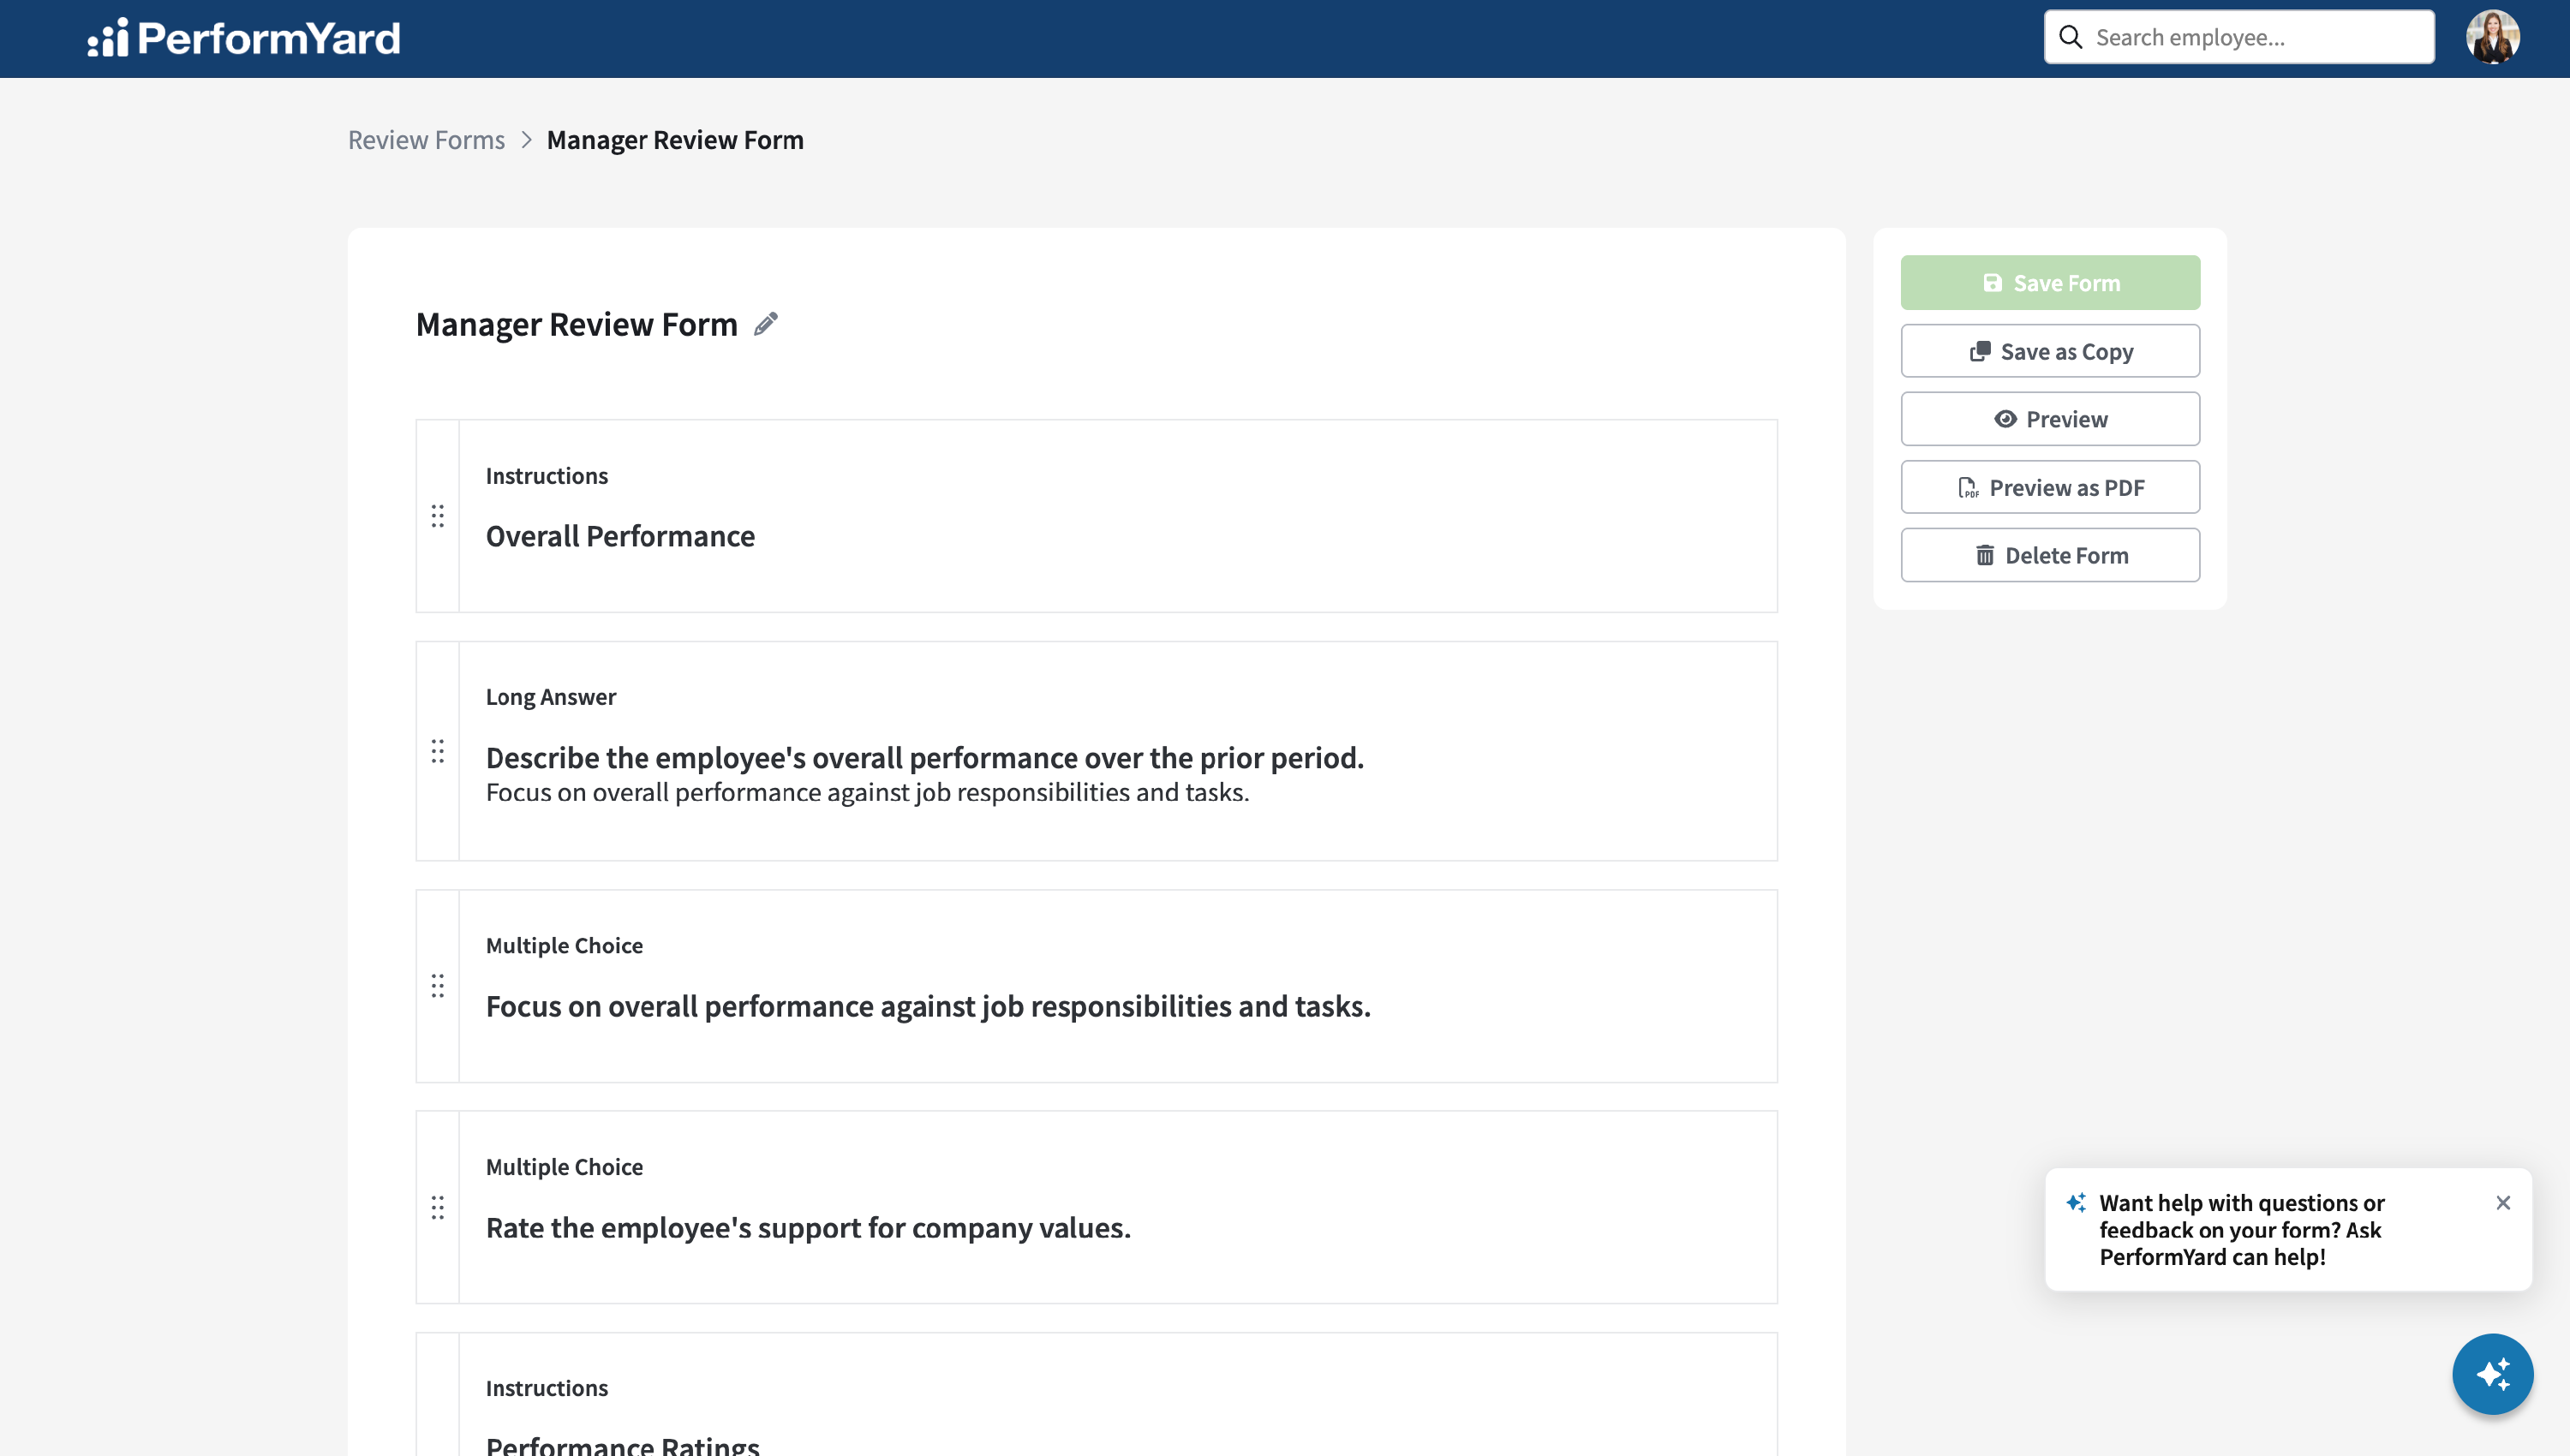Dismiss the Ask PerformYard help popup

pos(2503,1202)
